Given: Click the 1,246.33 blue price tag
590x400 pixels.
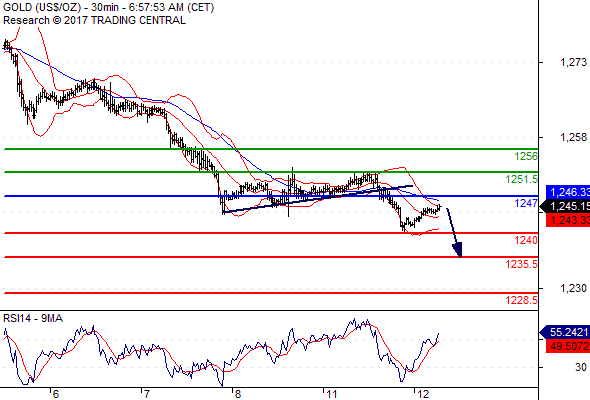Looking at the screenshot, I should coord(568,192).
